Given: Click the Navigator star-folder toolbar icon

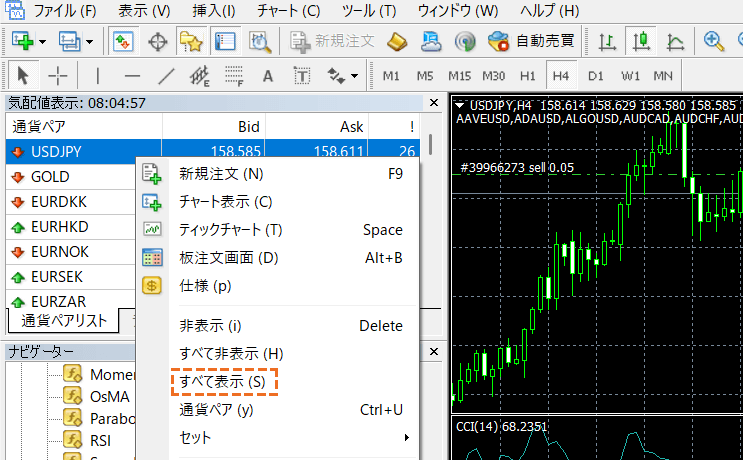Looking at the screenshot, I should tap(191, 42).
